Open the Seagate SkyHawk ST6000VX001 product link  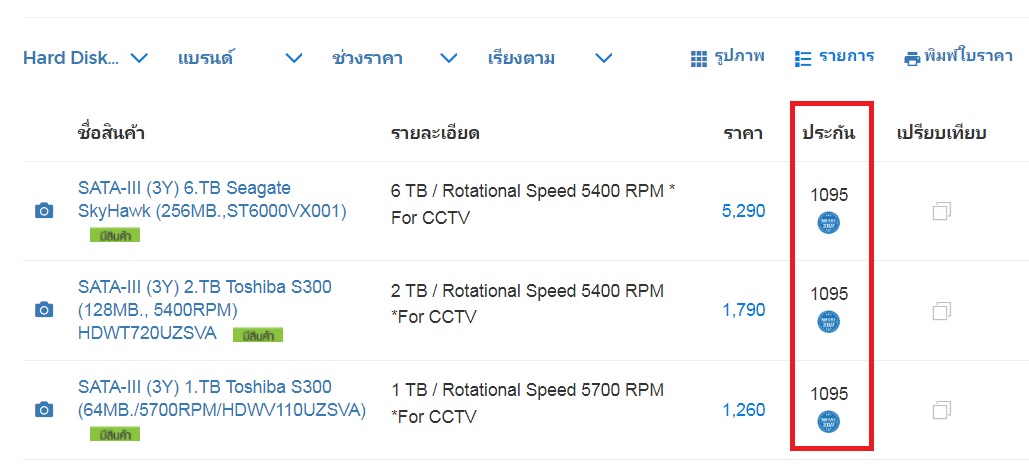click(212, 200)
